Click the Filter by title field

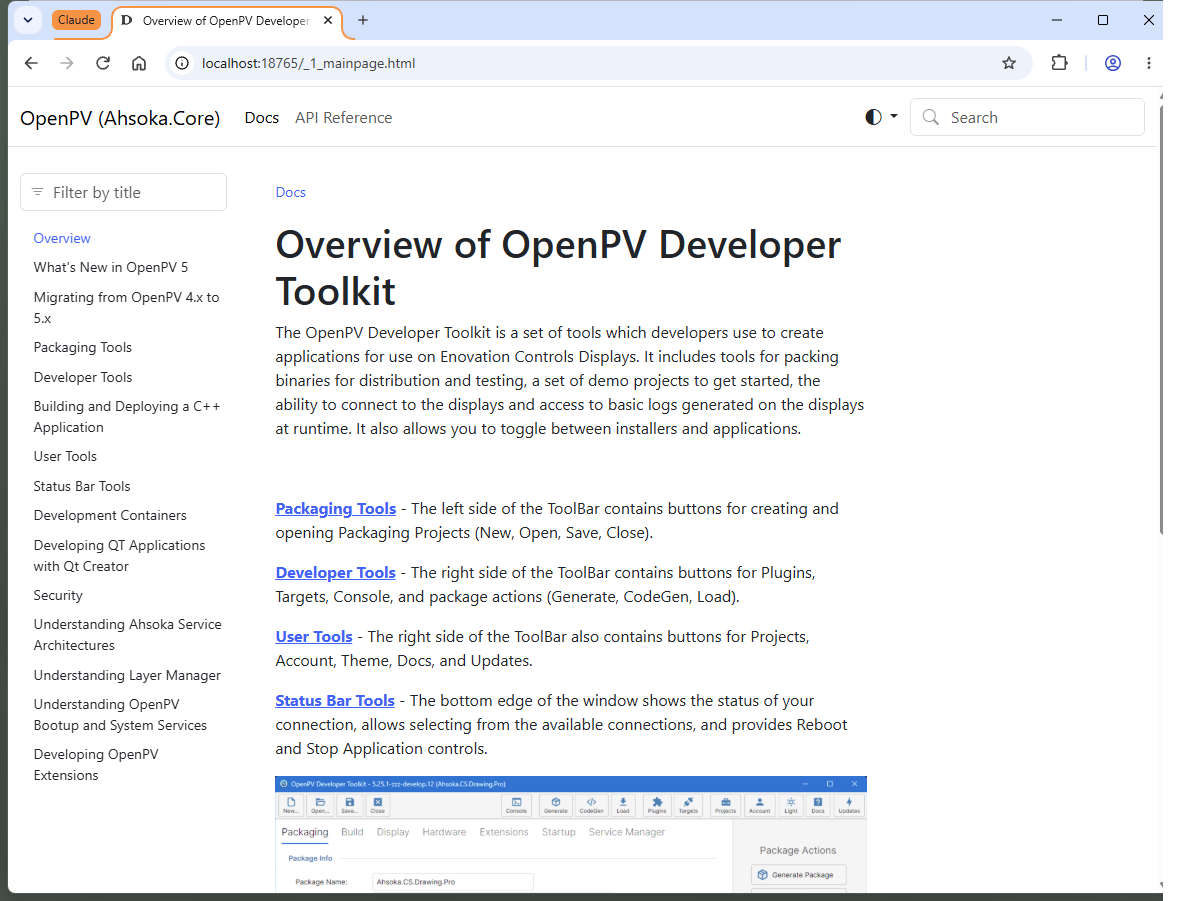[x=123, y=193]
